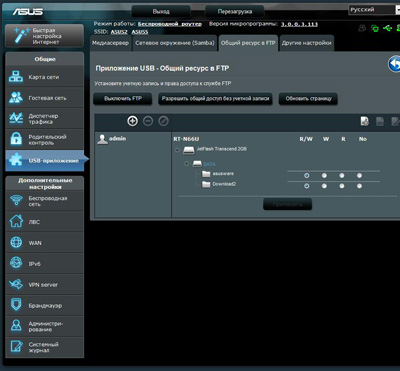Add a new FTP account plus icon
The image size is (400, 371).
pos(133,121)
